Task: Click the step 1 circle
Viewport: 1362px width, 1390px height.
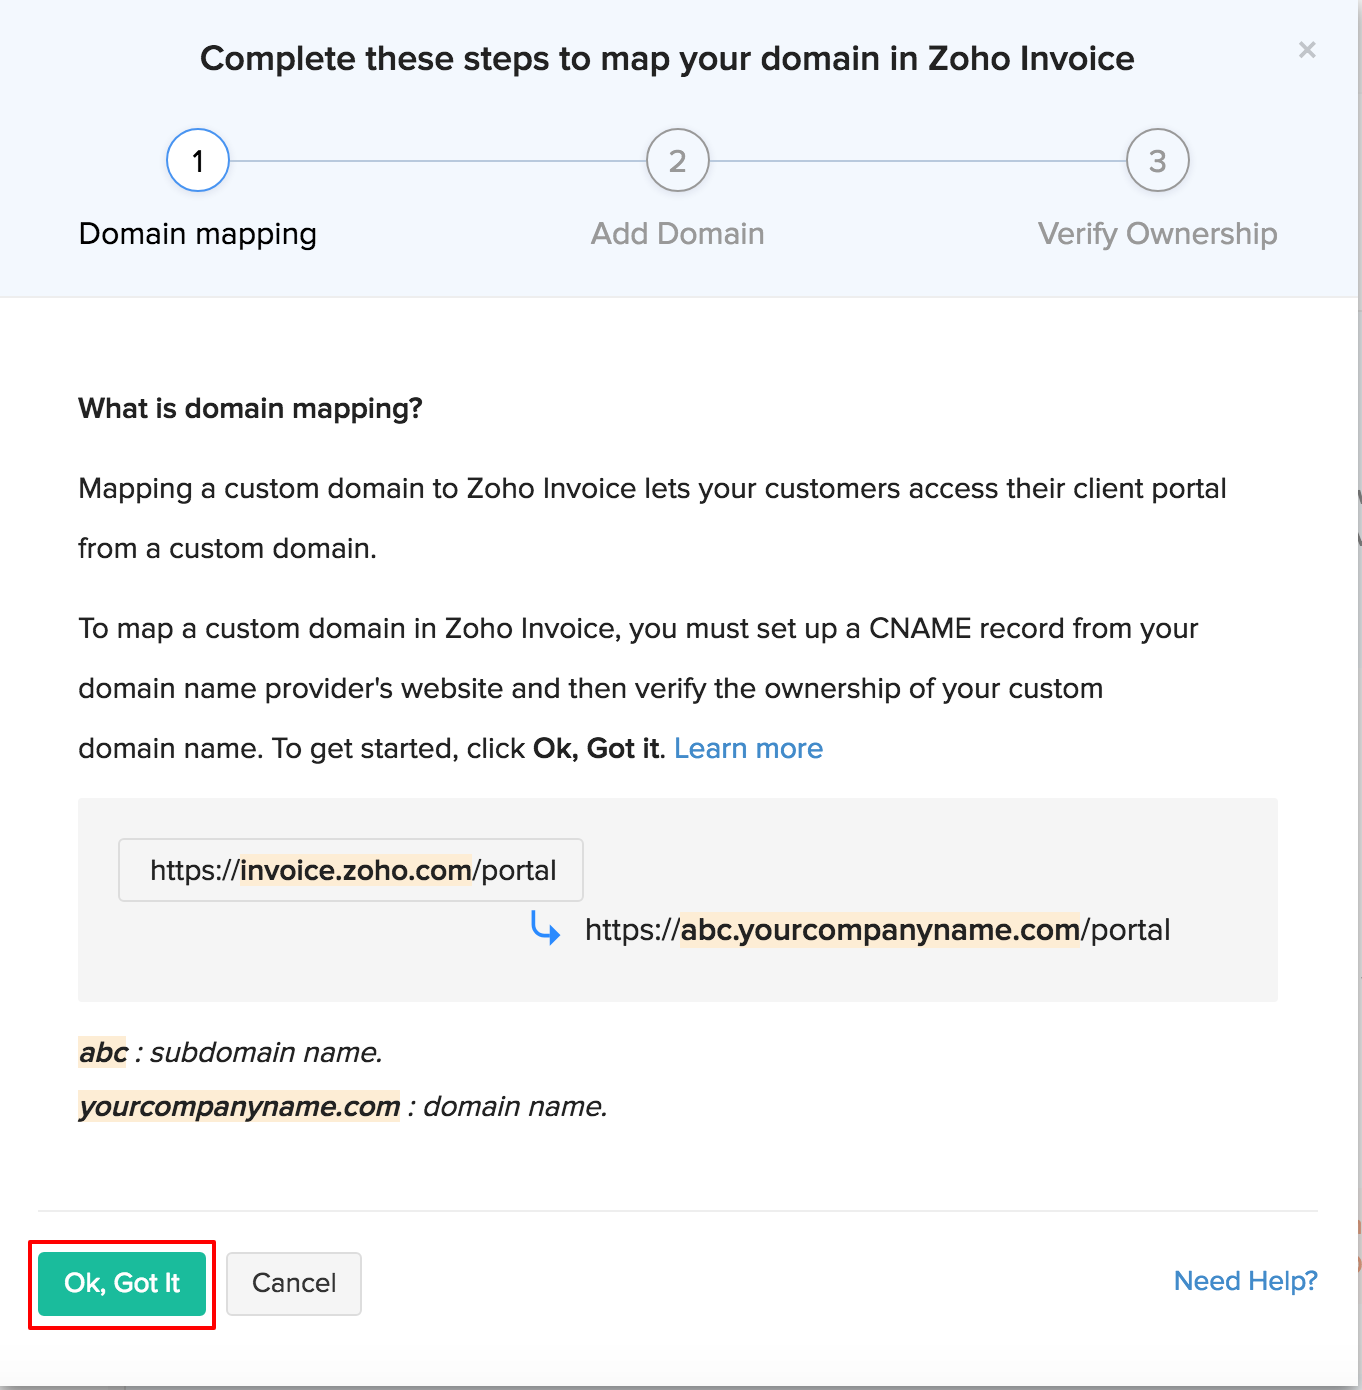Action: (198, 160)
